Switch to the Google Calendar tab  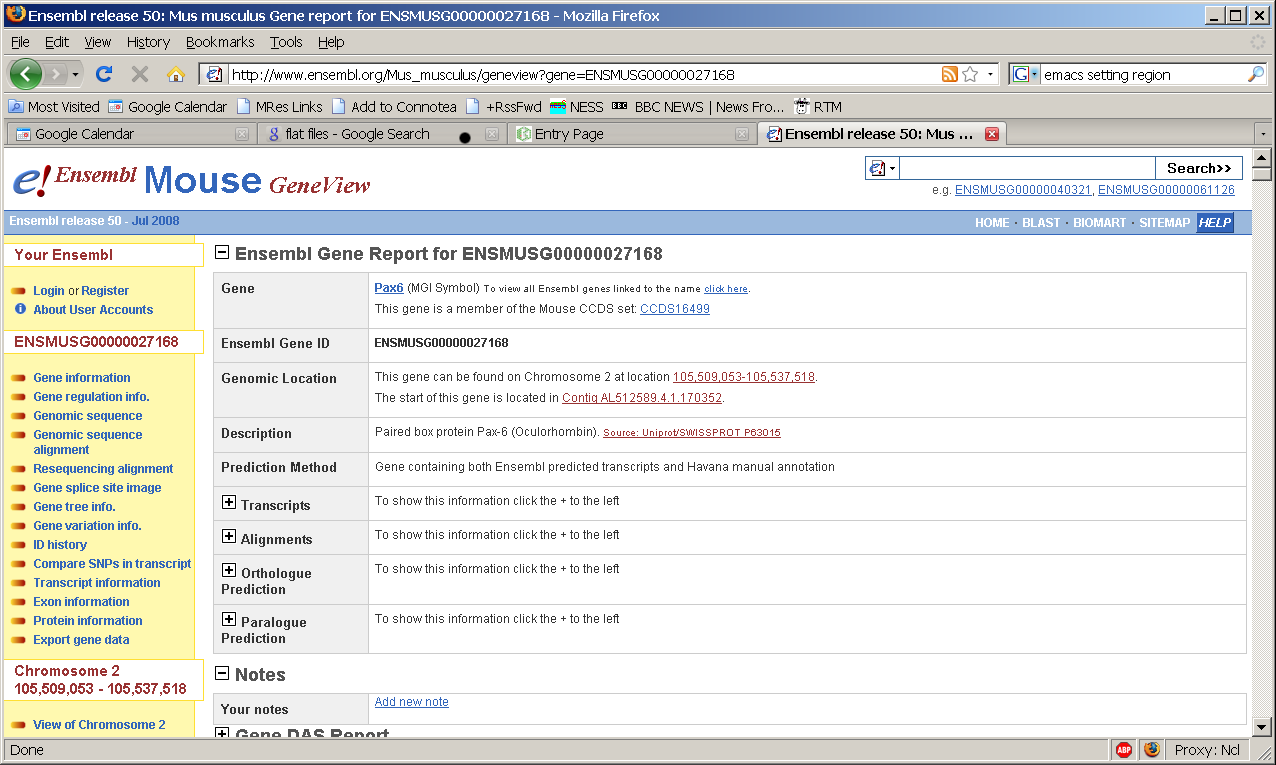pos(85,134)
